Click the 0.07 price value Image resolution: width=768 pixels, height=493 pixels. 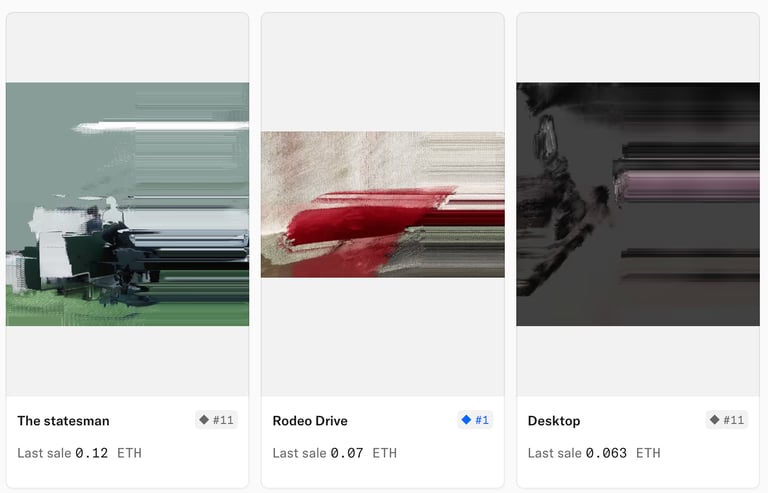click(347, 453)
